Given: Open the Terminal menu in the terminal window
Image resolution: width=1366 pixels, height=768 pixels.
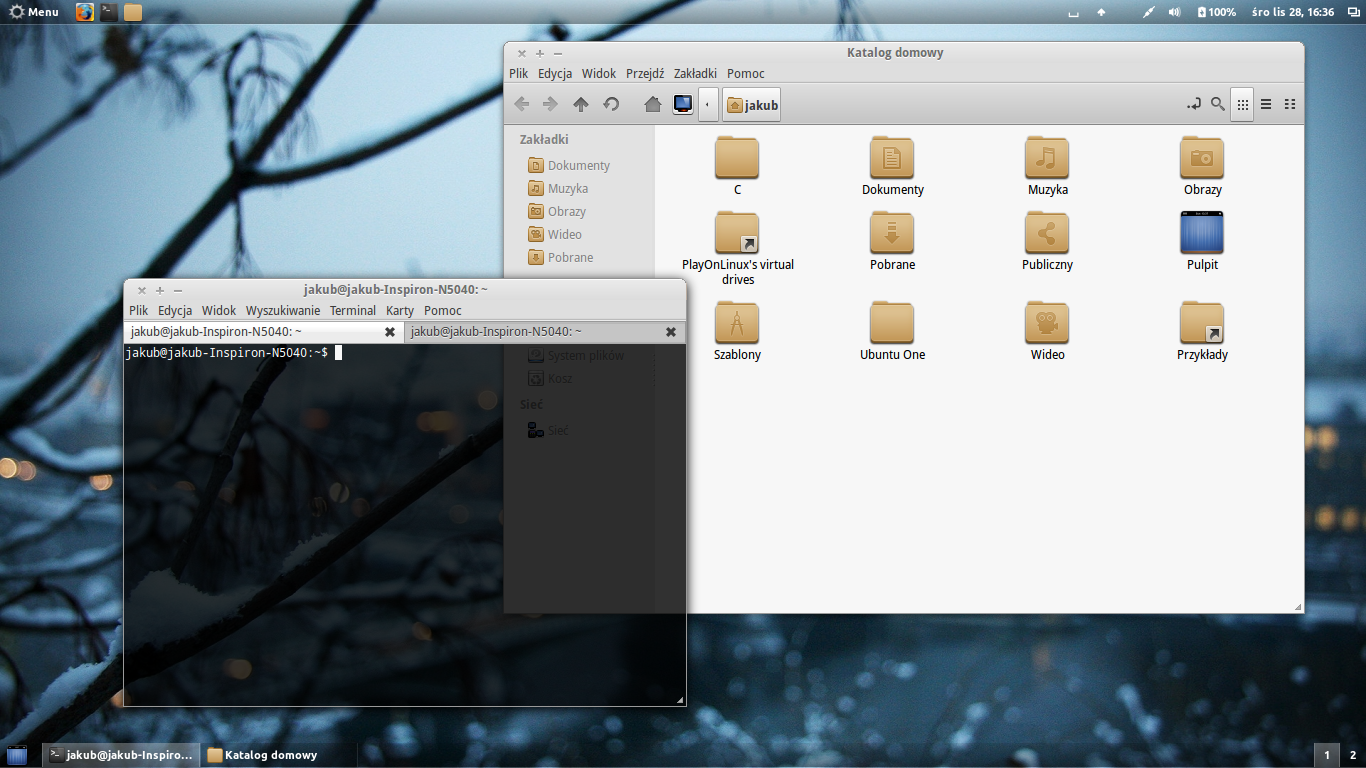Looking at the screenshot, I should 353,311.
